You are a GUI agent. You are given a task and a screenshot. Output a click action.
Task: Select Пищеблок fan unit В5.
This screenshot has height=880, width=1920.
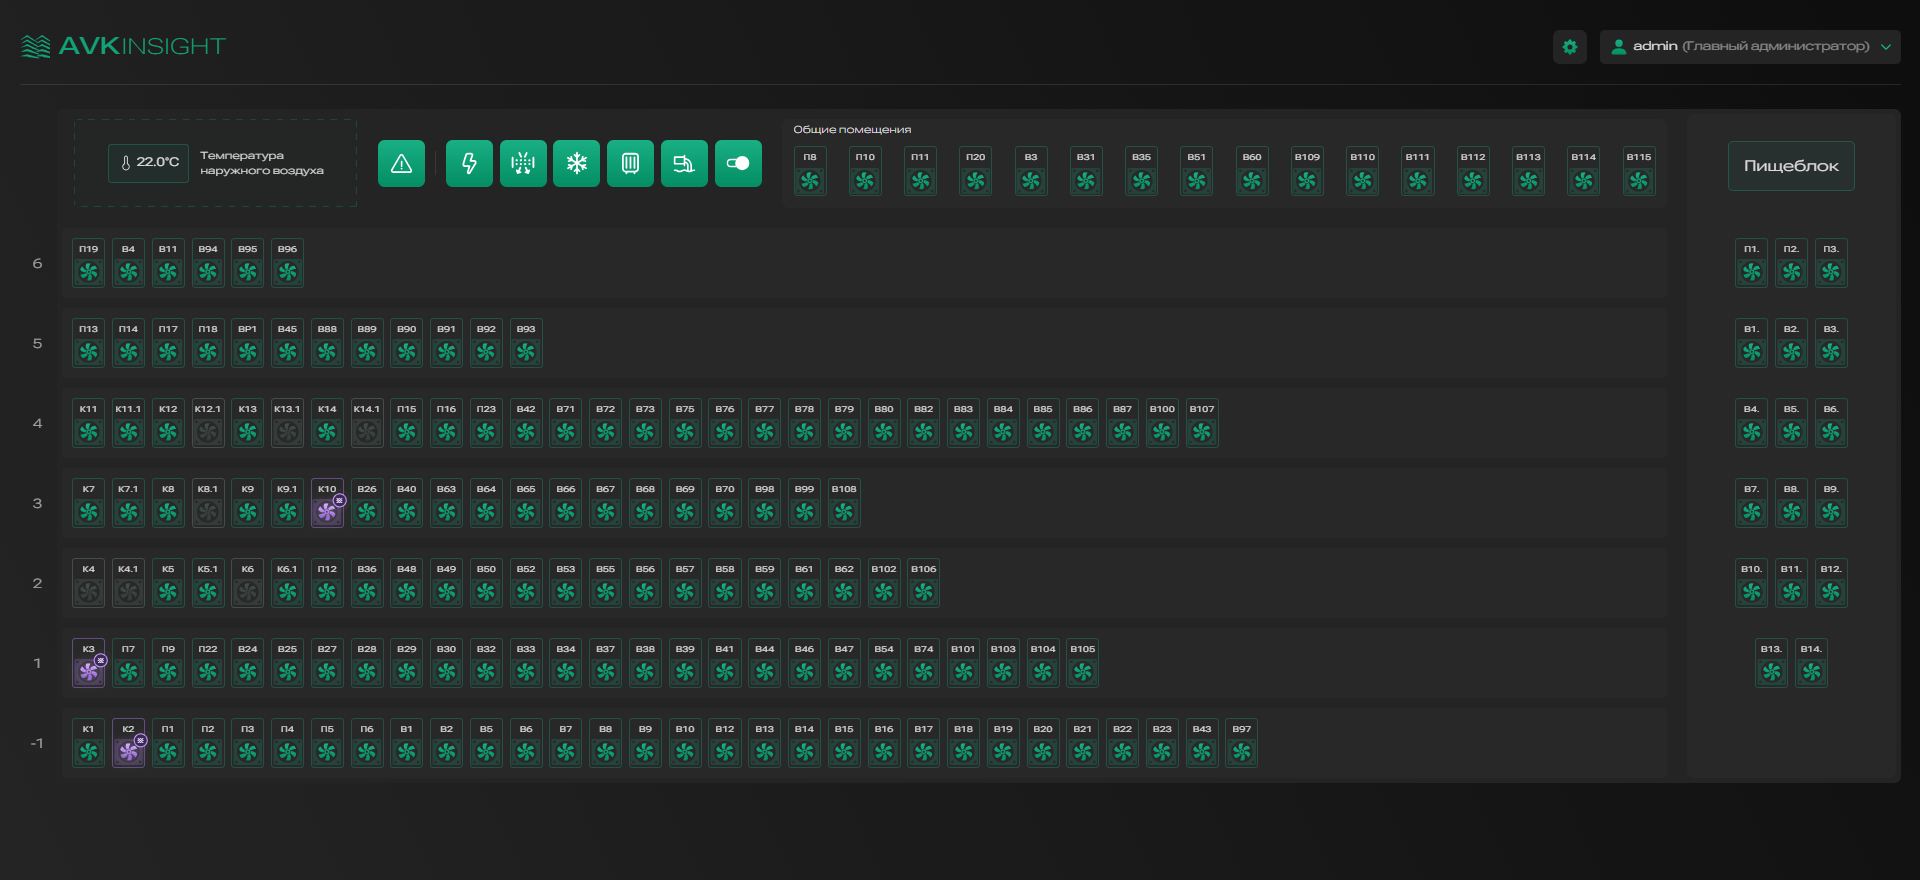(1792, 423)
